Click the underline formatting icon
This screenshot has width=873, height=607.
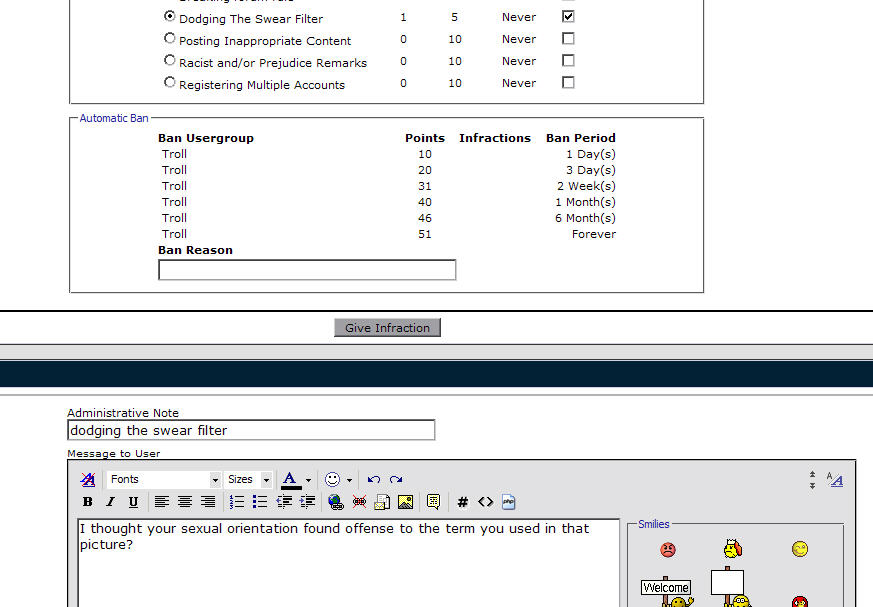(133, 502)
